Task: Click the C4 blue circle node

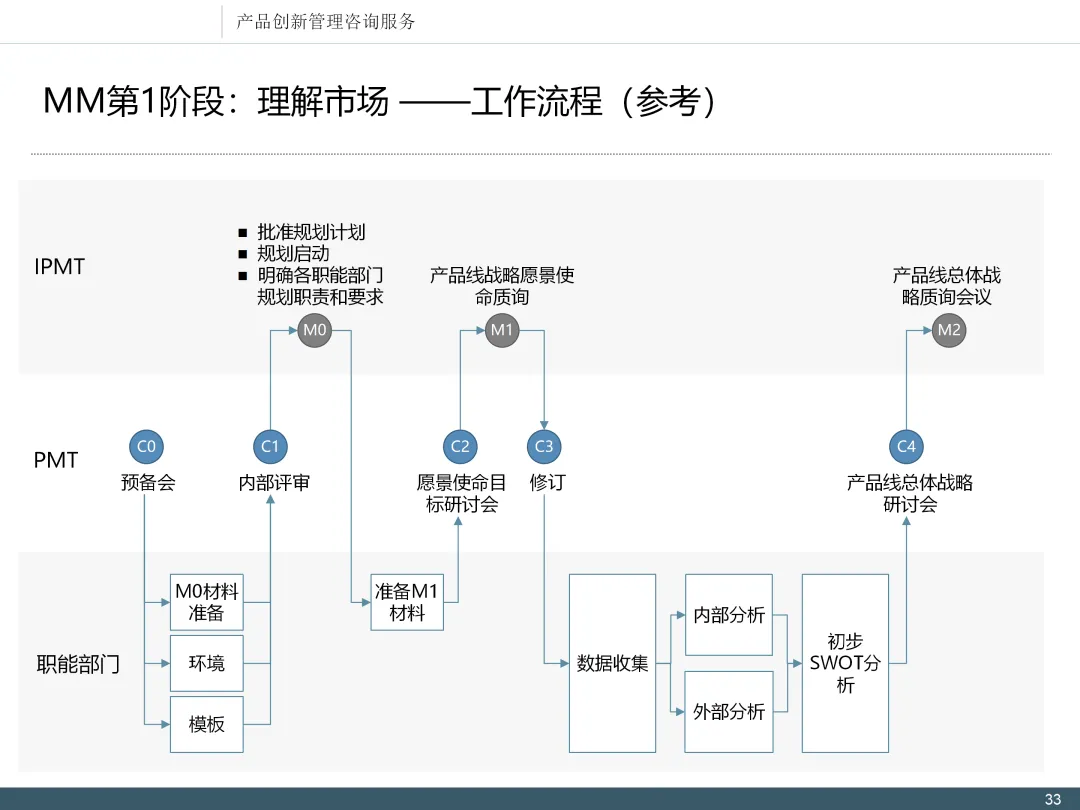Action: (x=906, y=446)
